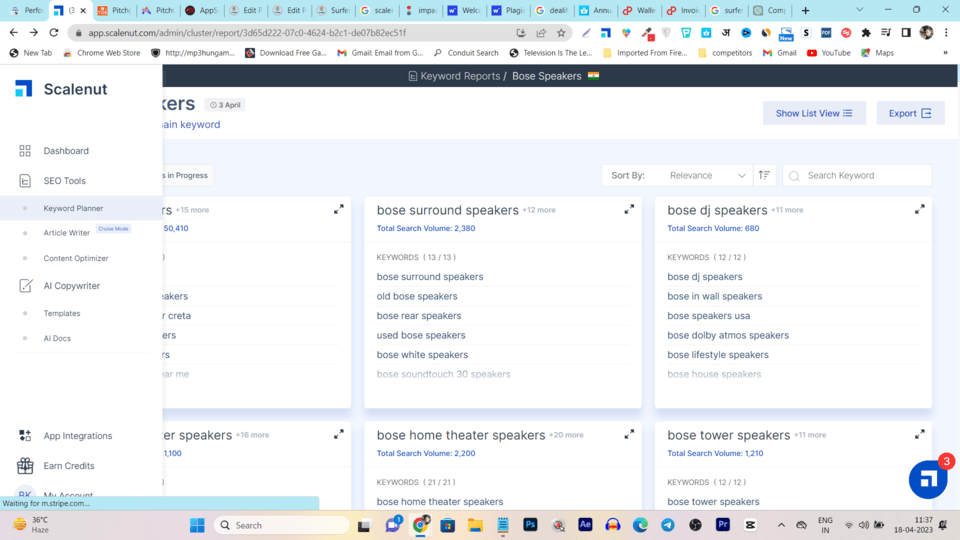Screen dimensions: 960x540
Task: Open the chat support widget
Action: 928,479
